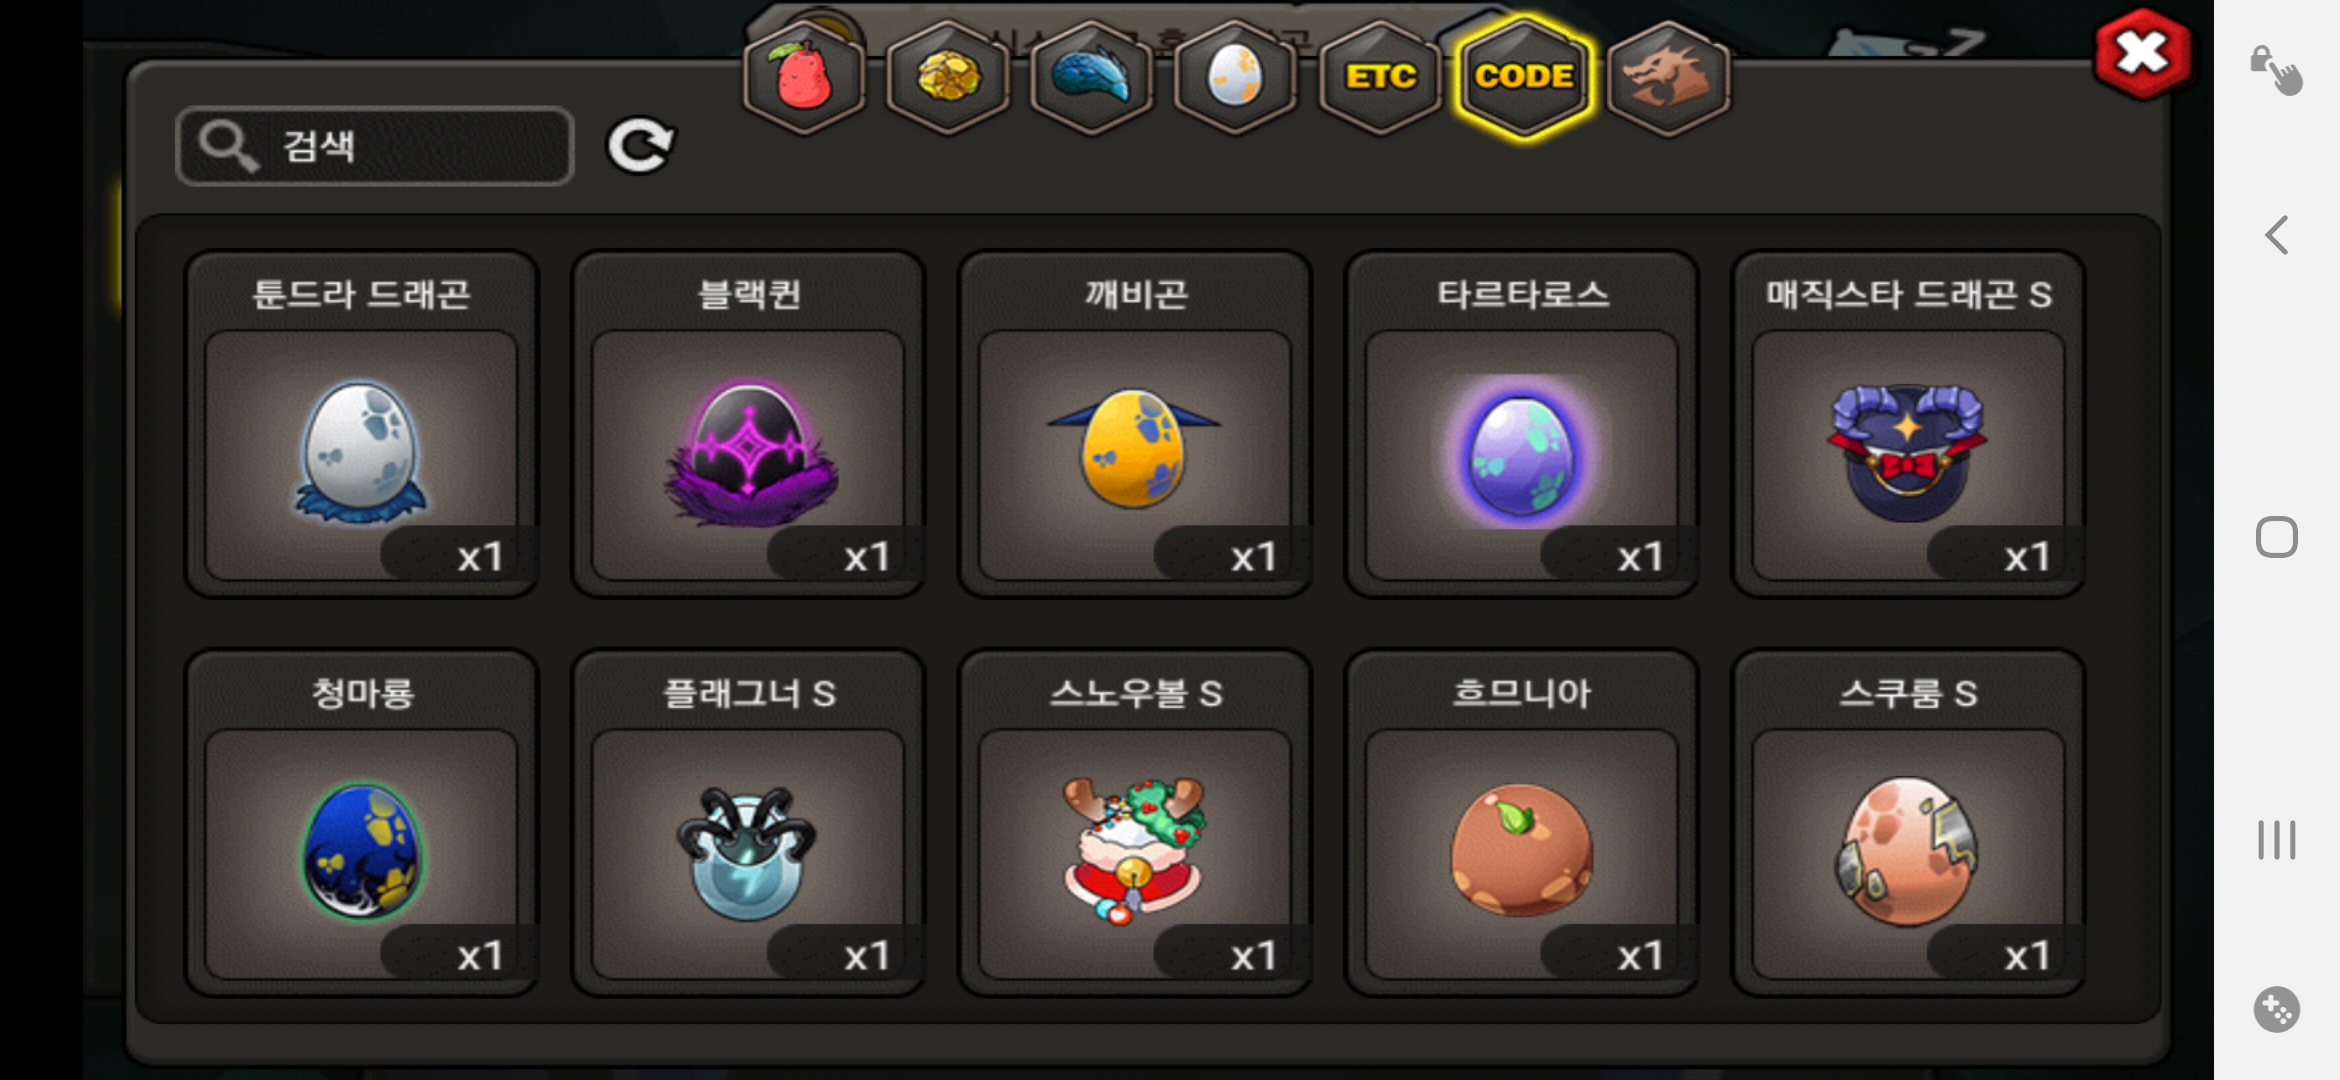Select the 청마룡 blue egg
2340x1080 pixels.
[362, 823]
